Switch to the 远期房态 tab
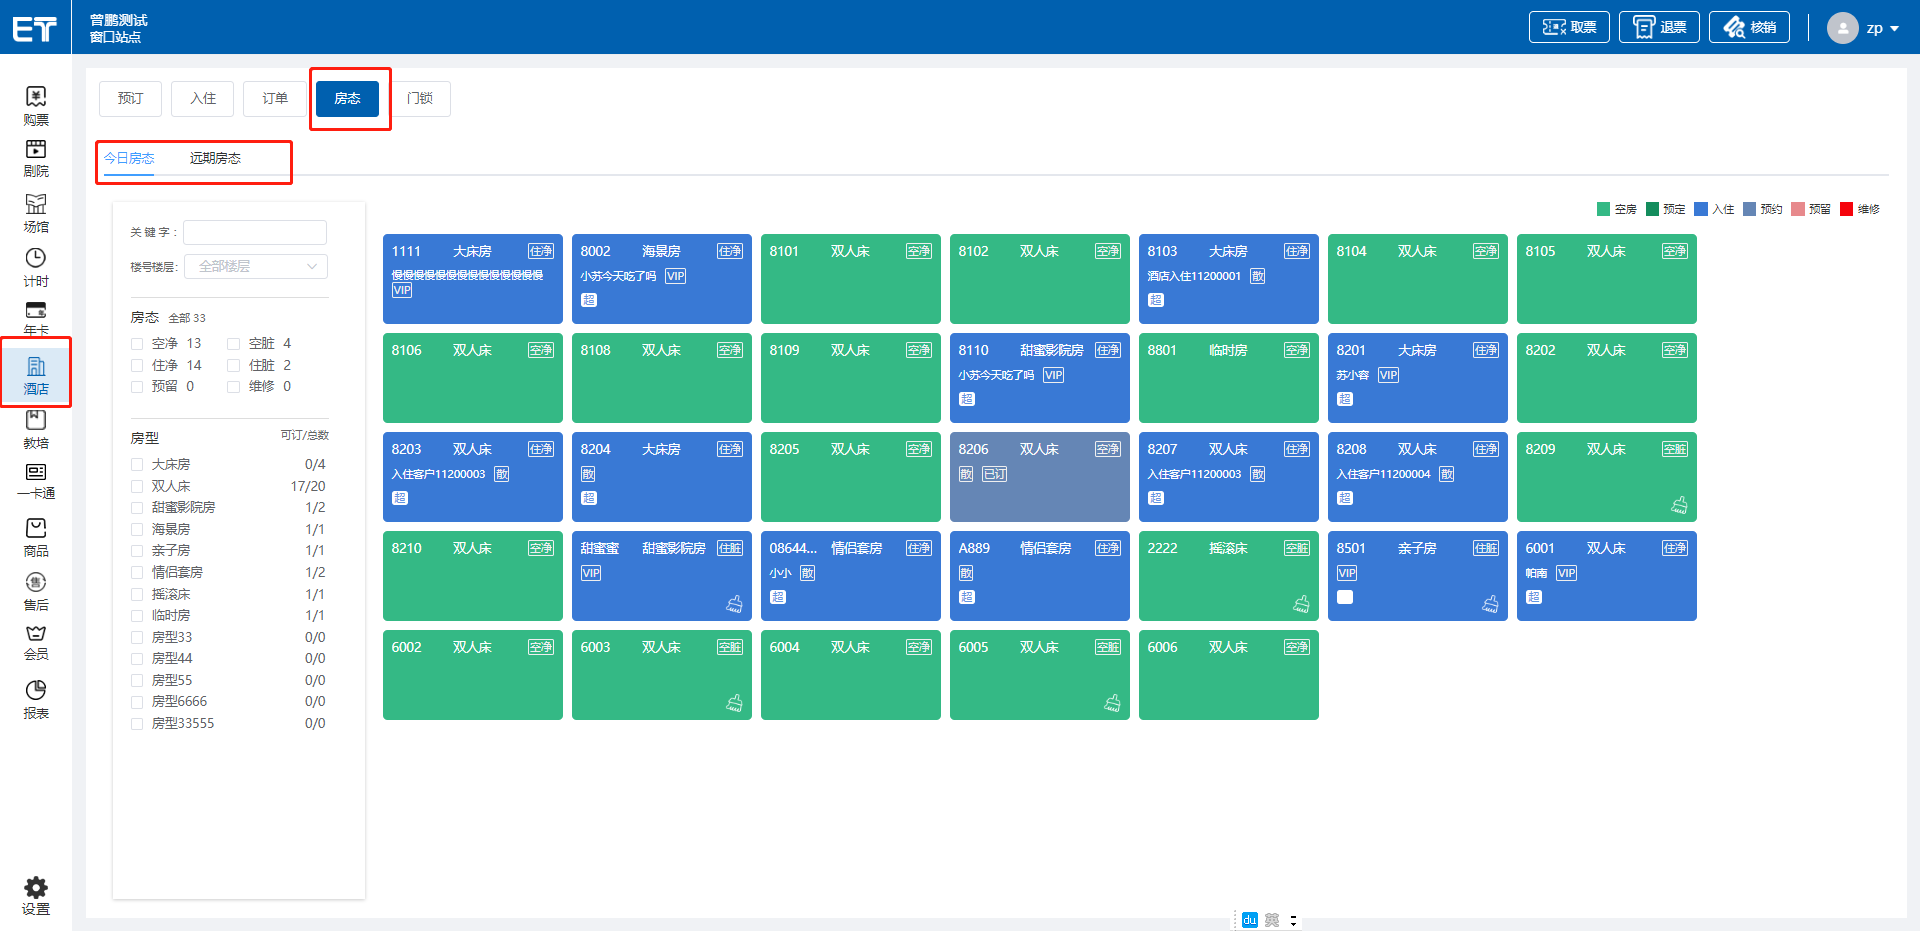This screenshot has width=1920, height=931. [x=215, y=158]
